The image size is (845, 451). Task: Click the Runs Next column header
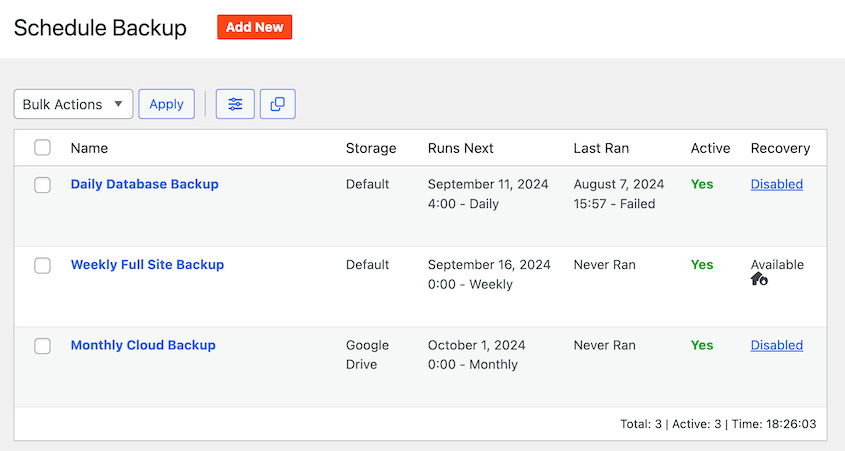point(460,148)
